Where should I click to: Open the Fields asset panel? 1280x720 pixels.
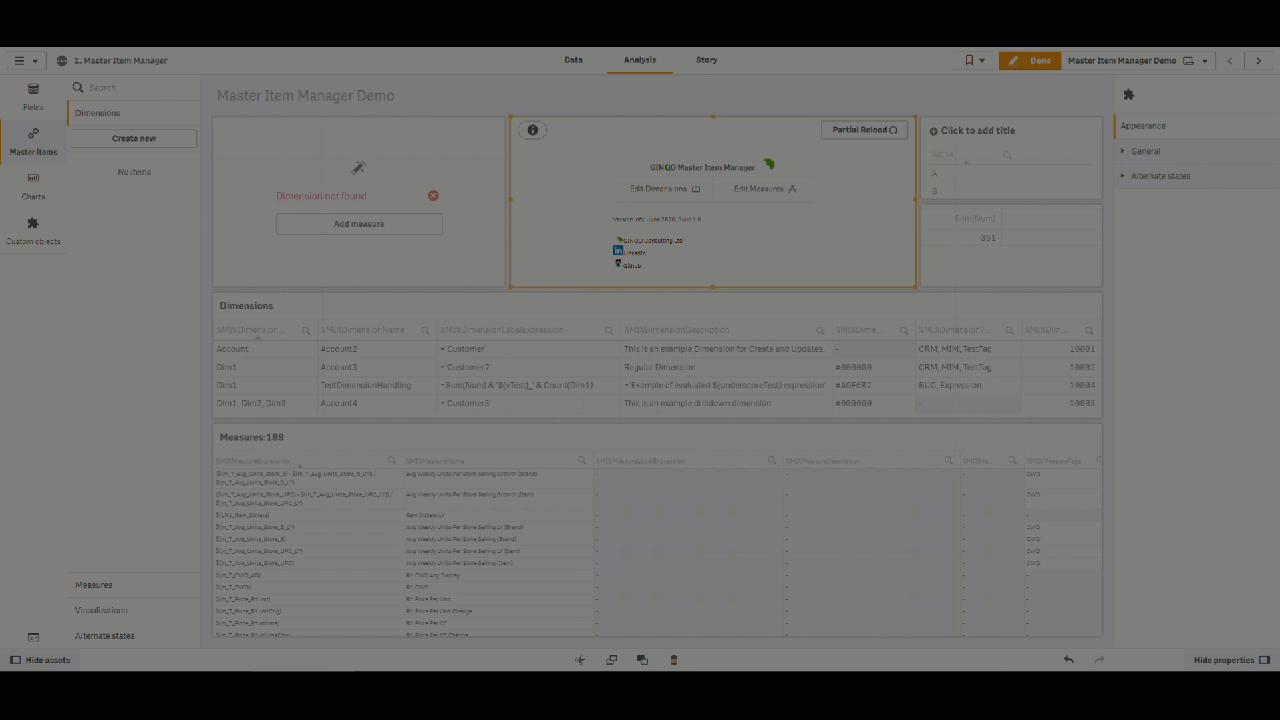[x=33, y=97]
